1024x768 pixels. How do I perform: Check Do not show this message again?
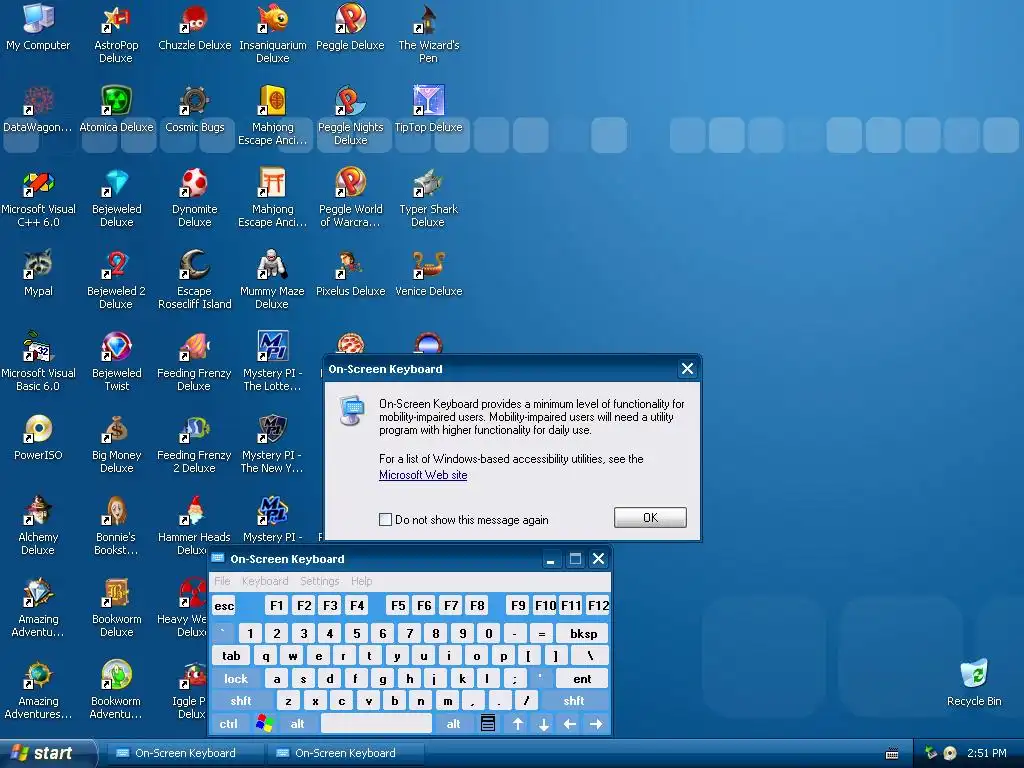385,519
